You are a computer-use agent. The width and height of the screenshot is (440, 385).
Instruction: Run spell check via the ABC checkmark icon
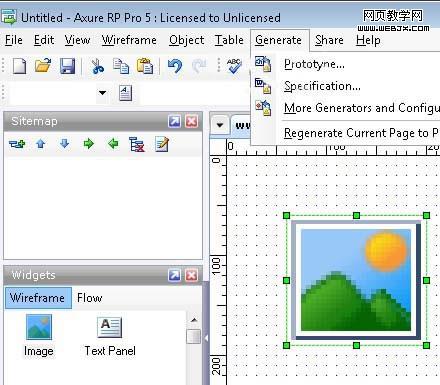[234, 66]
